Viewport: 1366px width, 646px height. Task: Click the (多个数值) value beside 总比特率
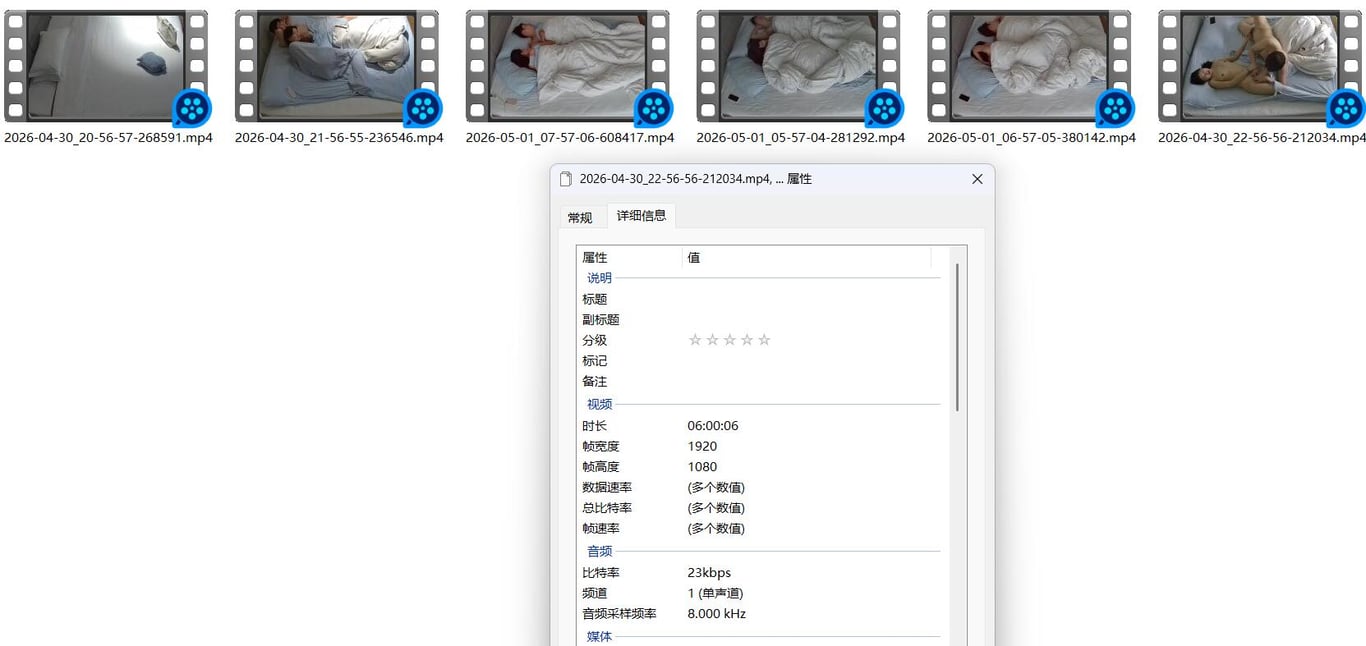pyautogui.click(x=716, y=508)
